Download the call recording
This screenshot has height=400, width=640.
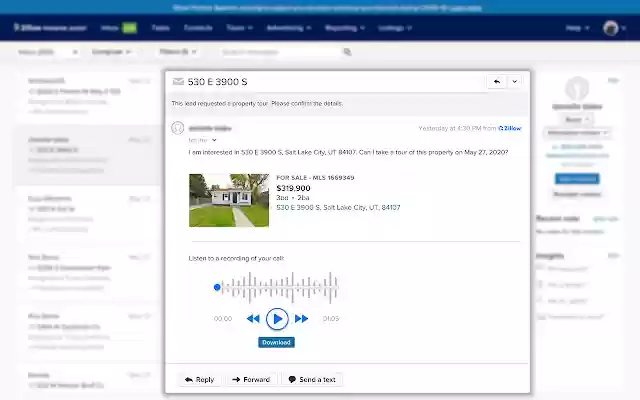coord(276,342)
